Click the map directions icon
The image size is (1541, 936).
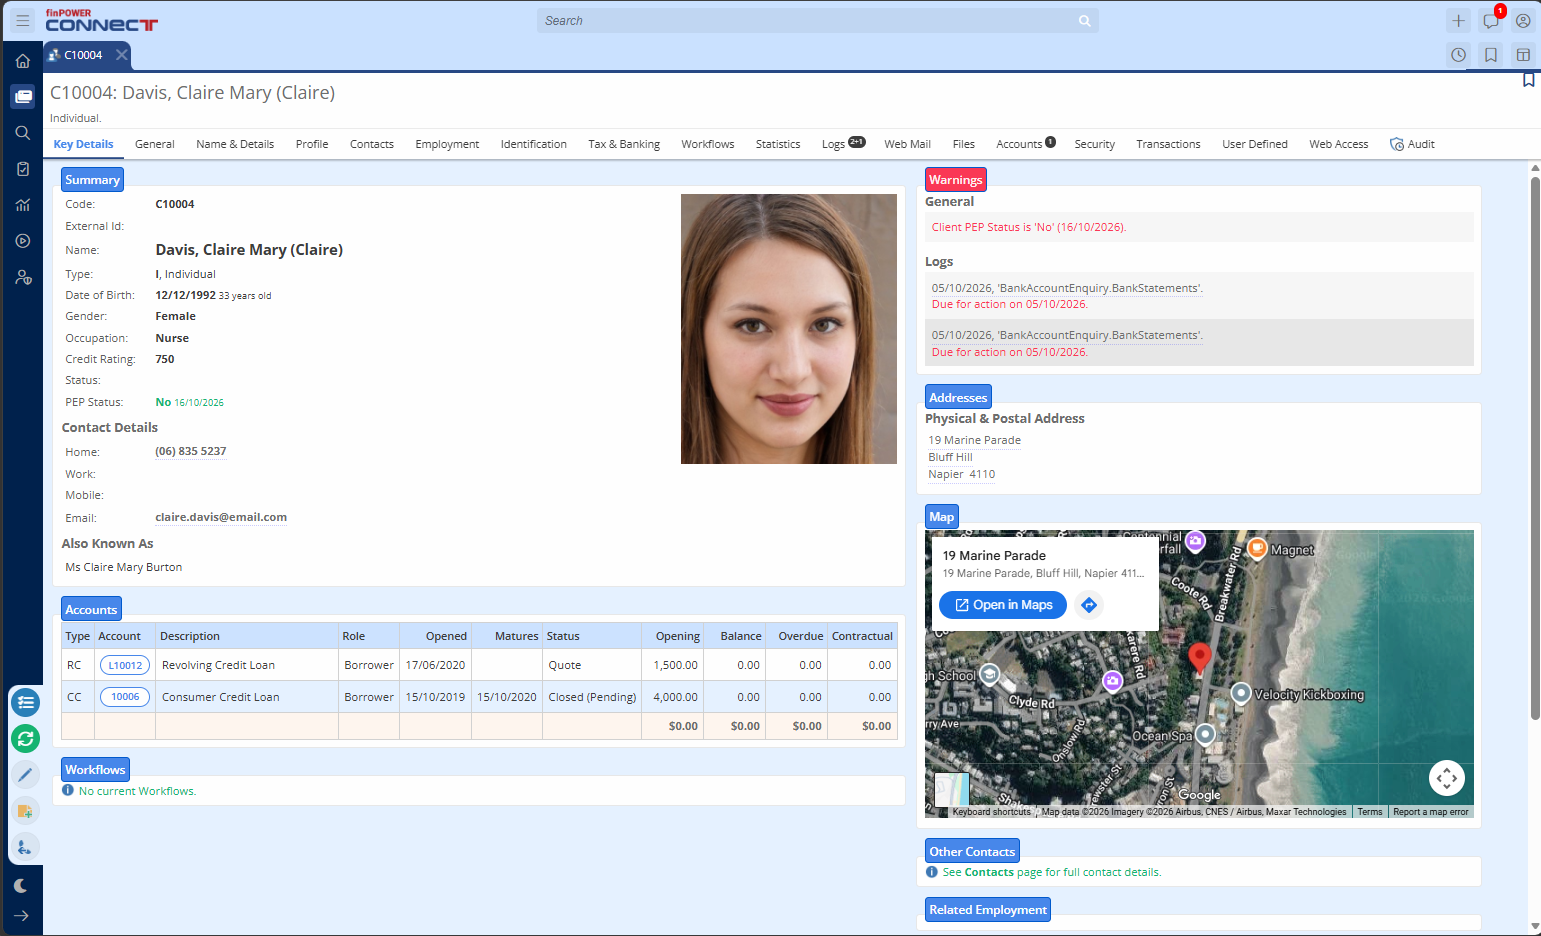tap(1090, 605)
